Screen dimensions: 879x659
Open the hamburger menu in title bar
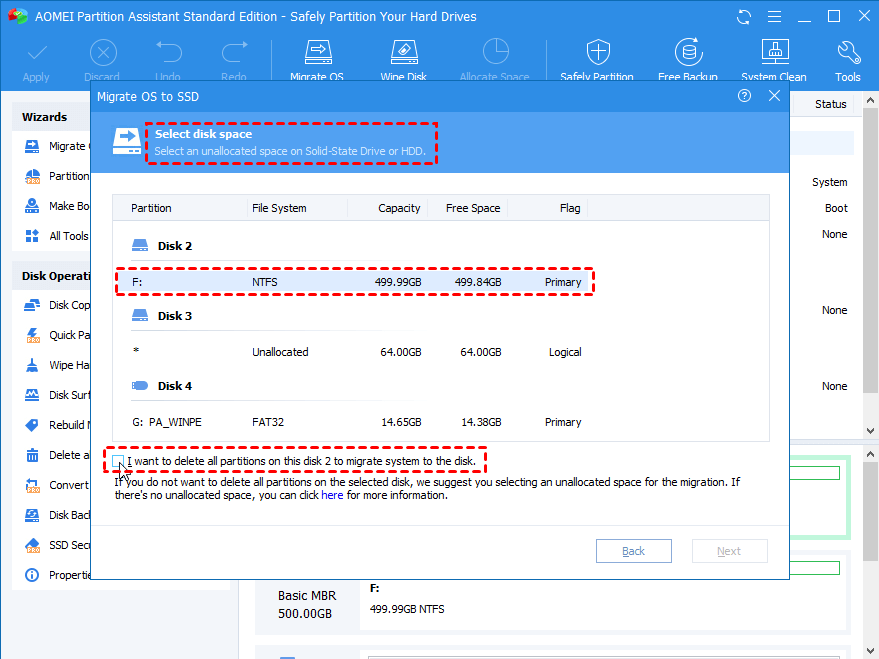tap(774, 17)
